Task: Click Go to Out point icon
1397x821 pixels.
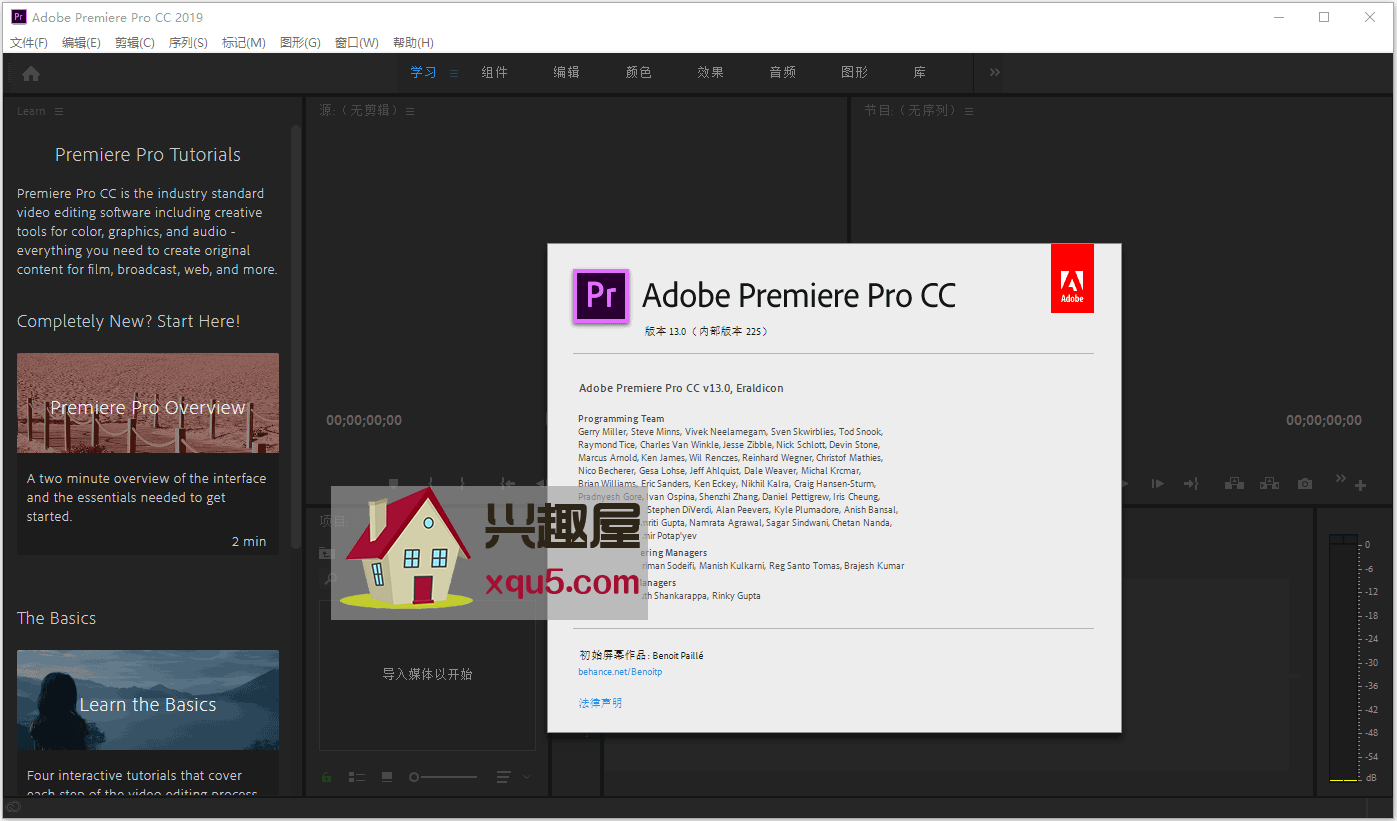Action: pos(1191,484)
